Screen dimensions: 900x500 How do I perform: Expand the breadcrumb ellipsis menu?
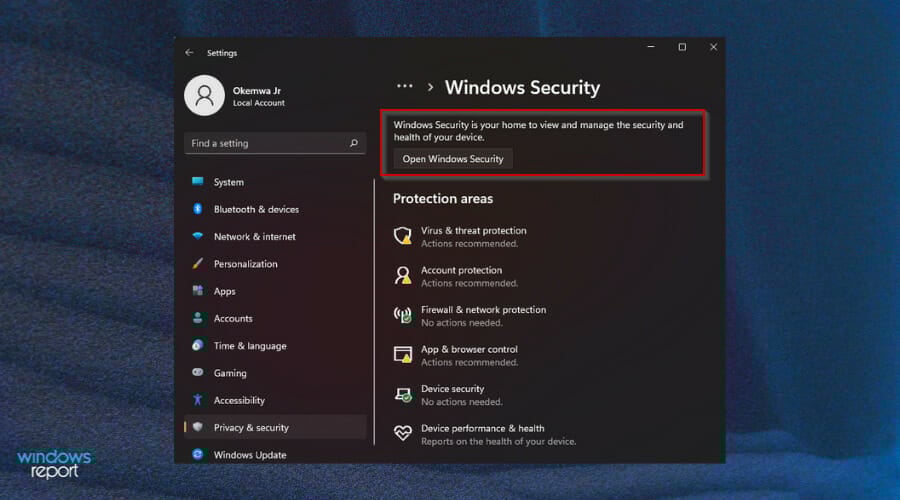[405, 87]
